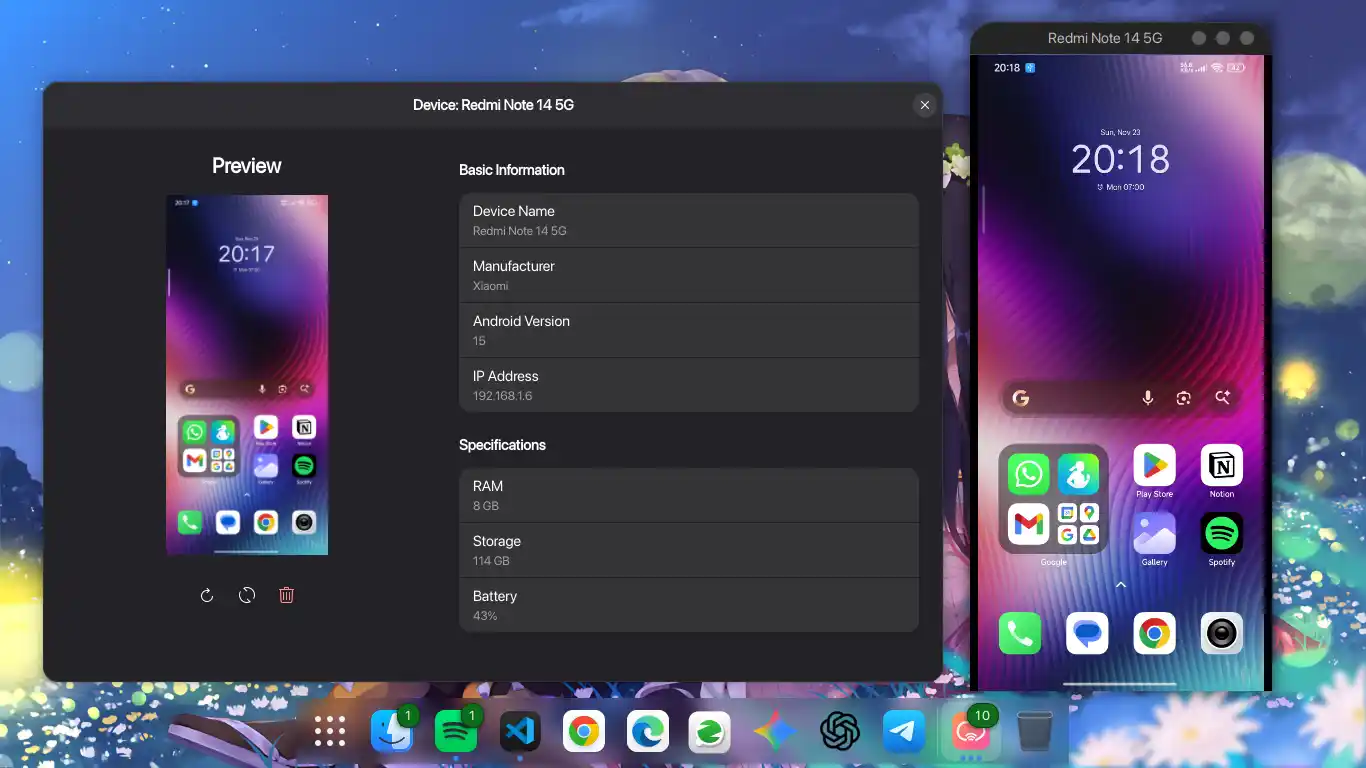Image resolution: width=1366 pixels, height=768 pixels.
Task: Refresh the device screenshot preview
Action: click(246, 594)
